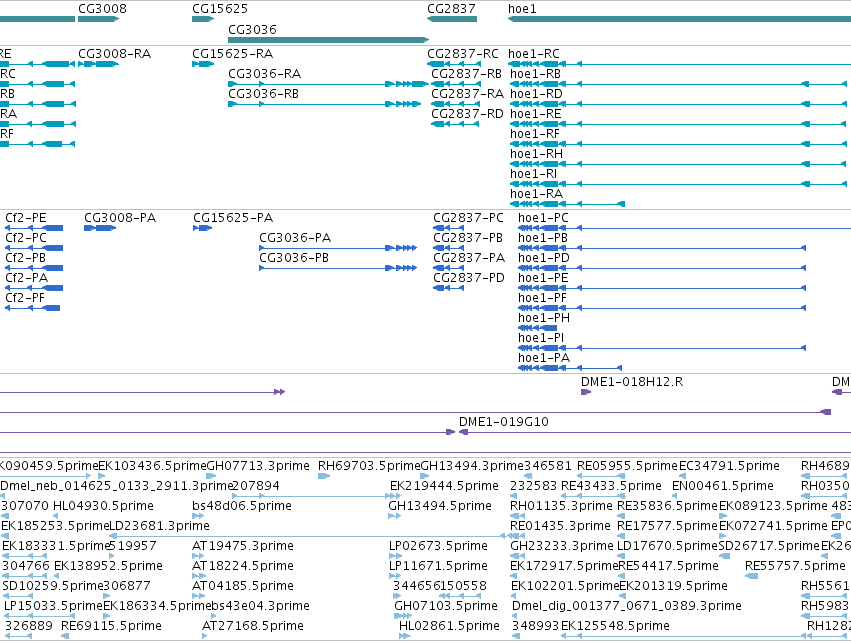Screen dimensions: 851x641
Task: Select EST GH13494.5prime
Action: click(440, 506)
